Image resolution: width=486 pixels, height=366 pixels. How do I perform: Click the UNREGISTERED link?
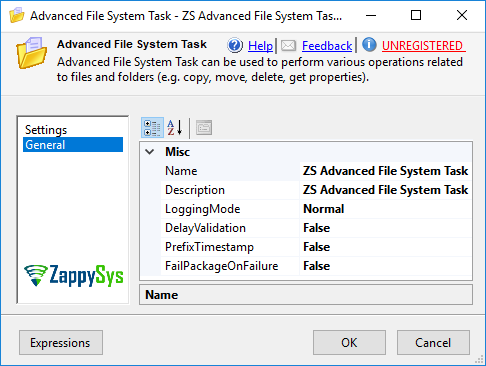(423, 46)
